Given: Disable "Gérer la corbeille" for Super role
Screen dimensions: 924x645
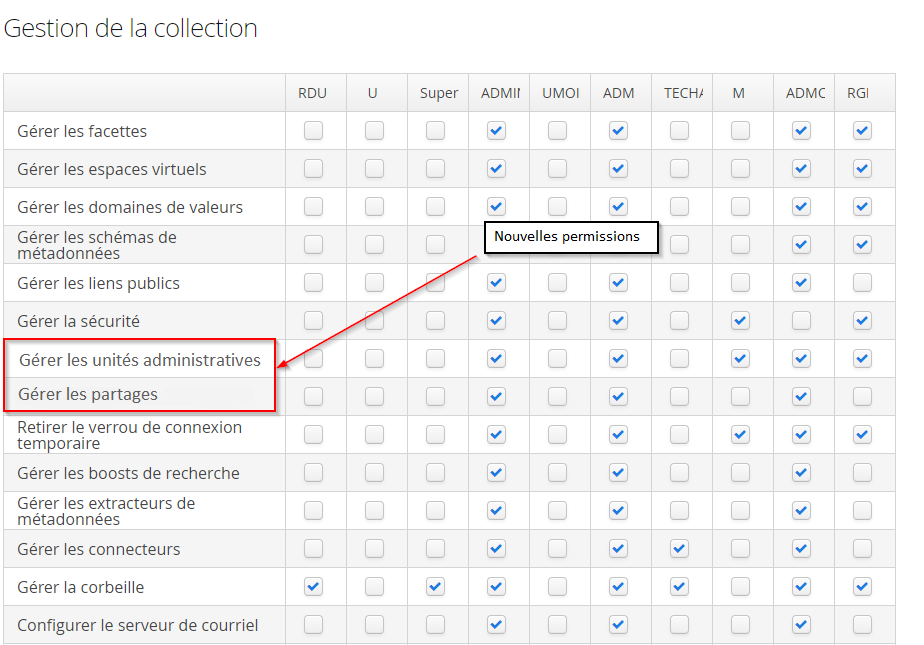Looking at the screenshot, I should (435, 586).
